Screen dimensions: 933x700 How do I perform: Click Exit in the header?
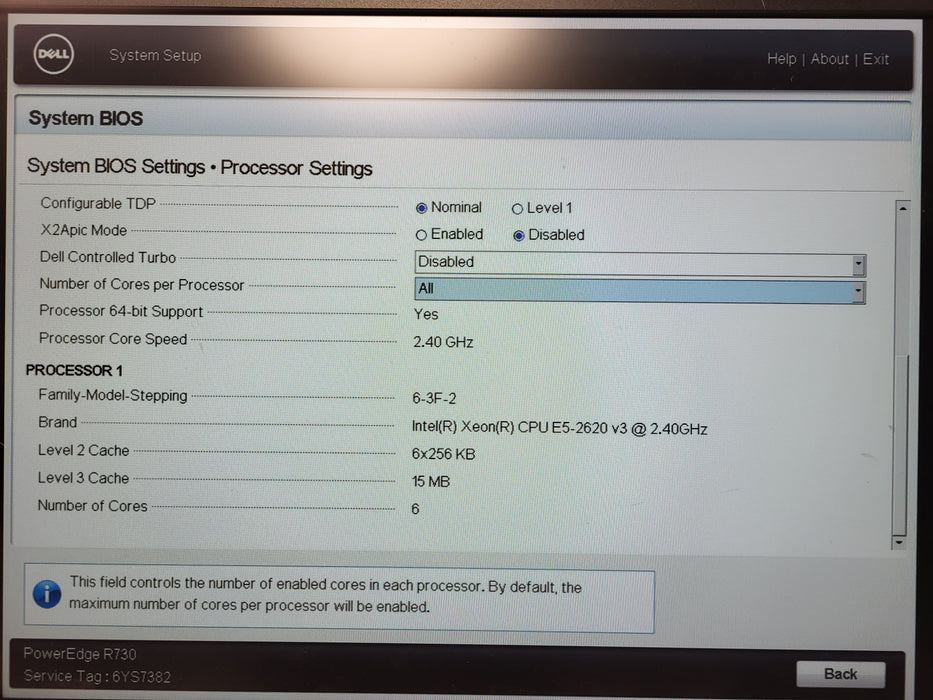pyautogui.click(x=876, y=59)
